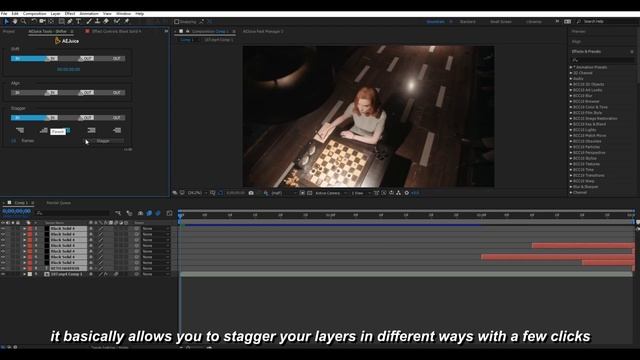Expand layer 9 107.mp4 Comp 1 properties
This screenshot has height=360, width=640.
(24, 274)
